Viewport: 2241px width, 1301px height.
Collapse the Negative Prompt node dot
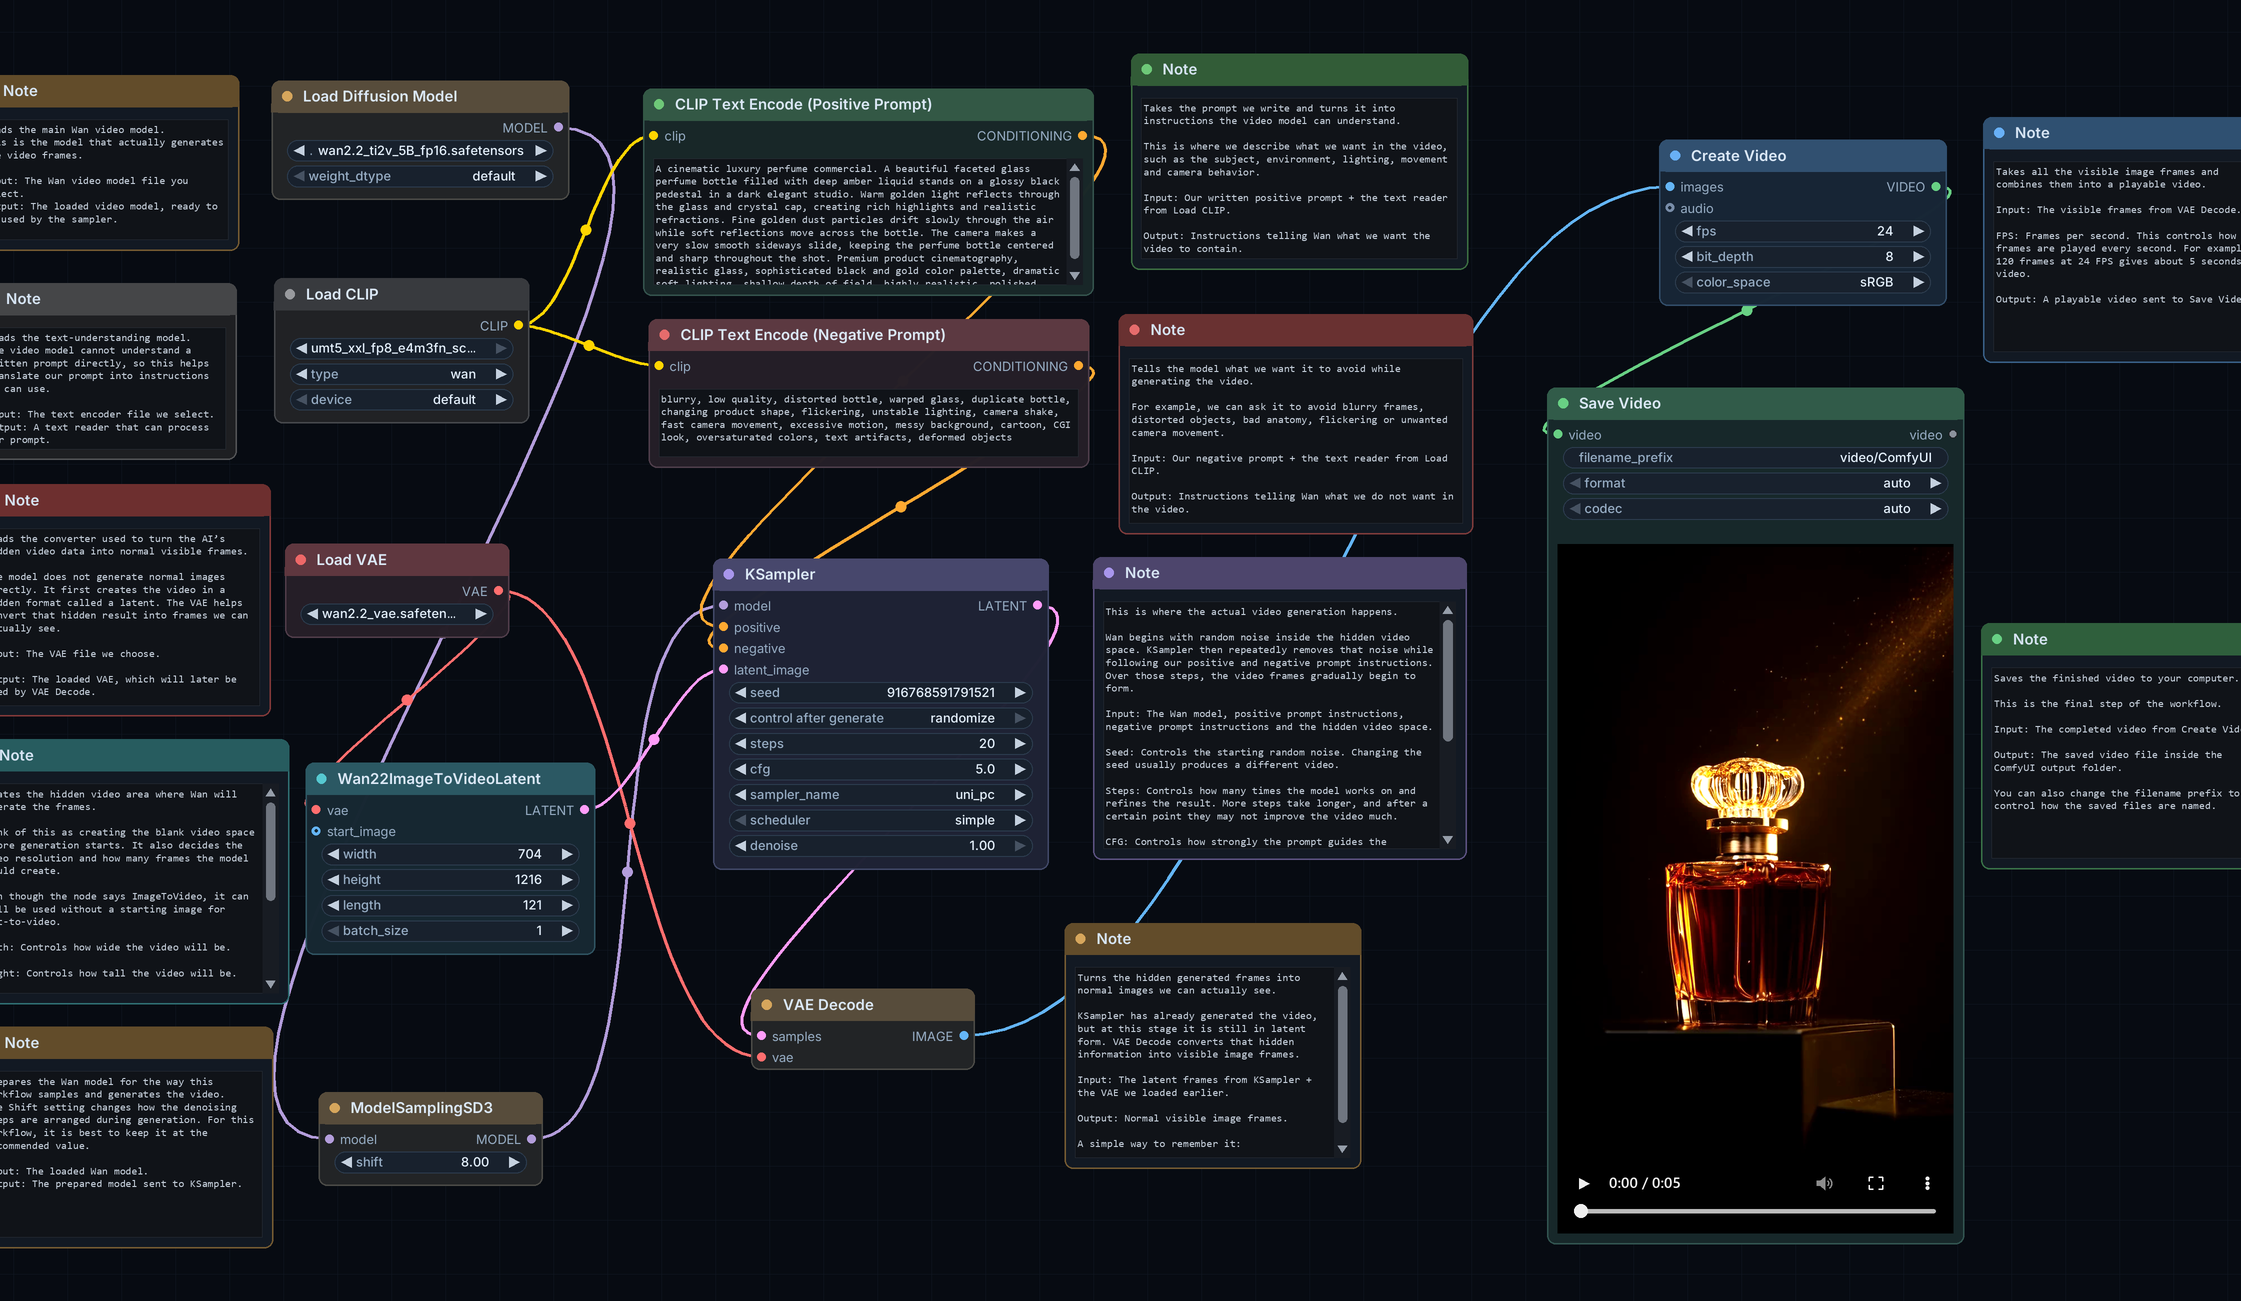(x=665, y=335)
